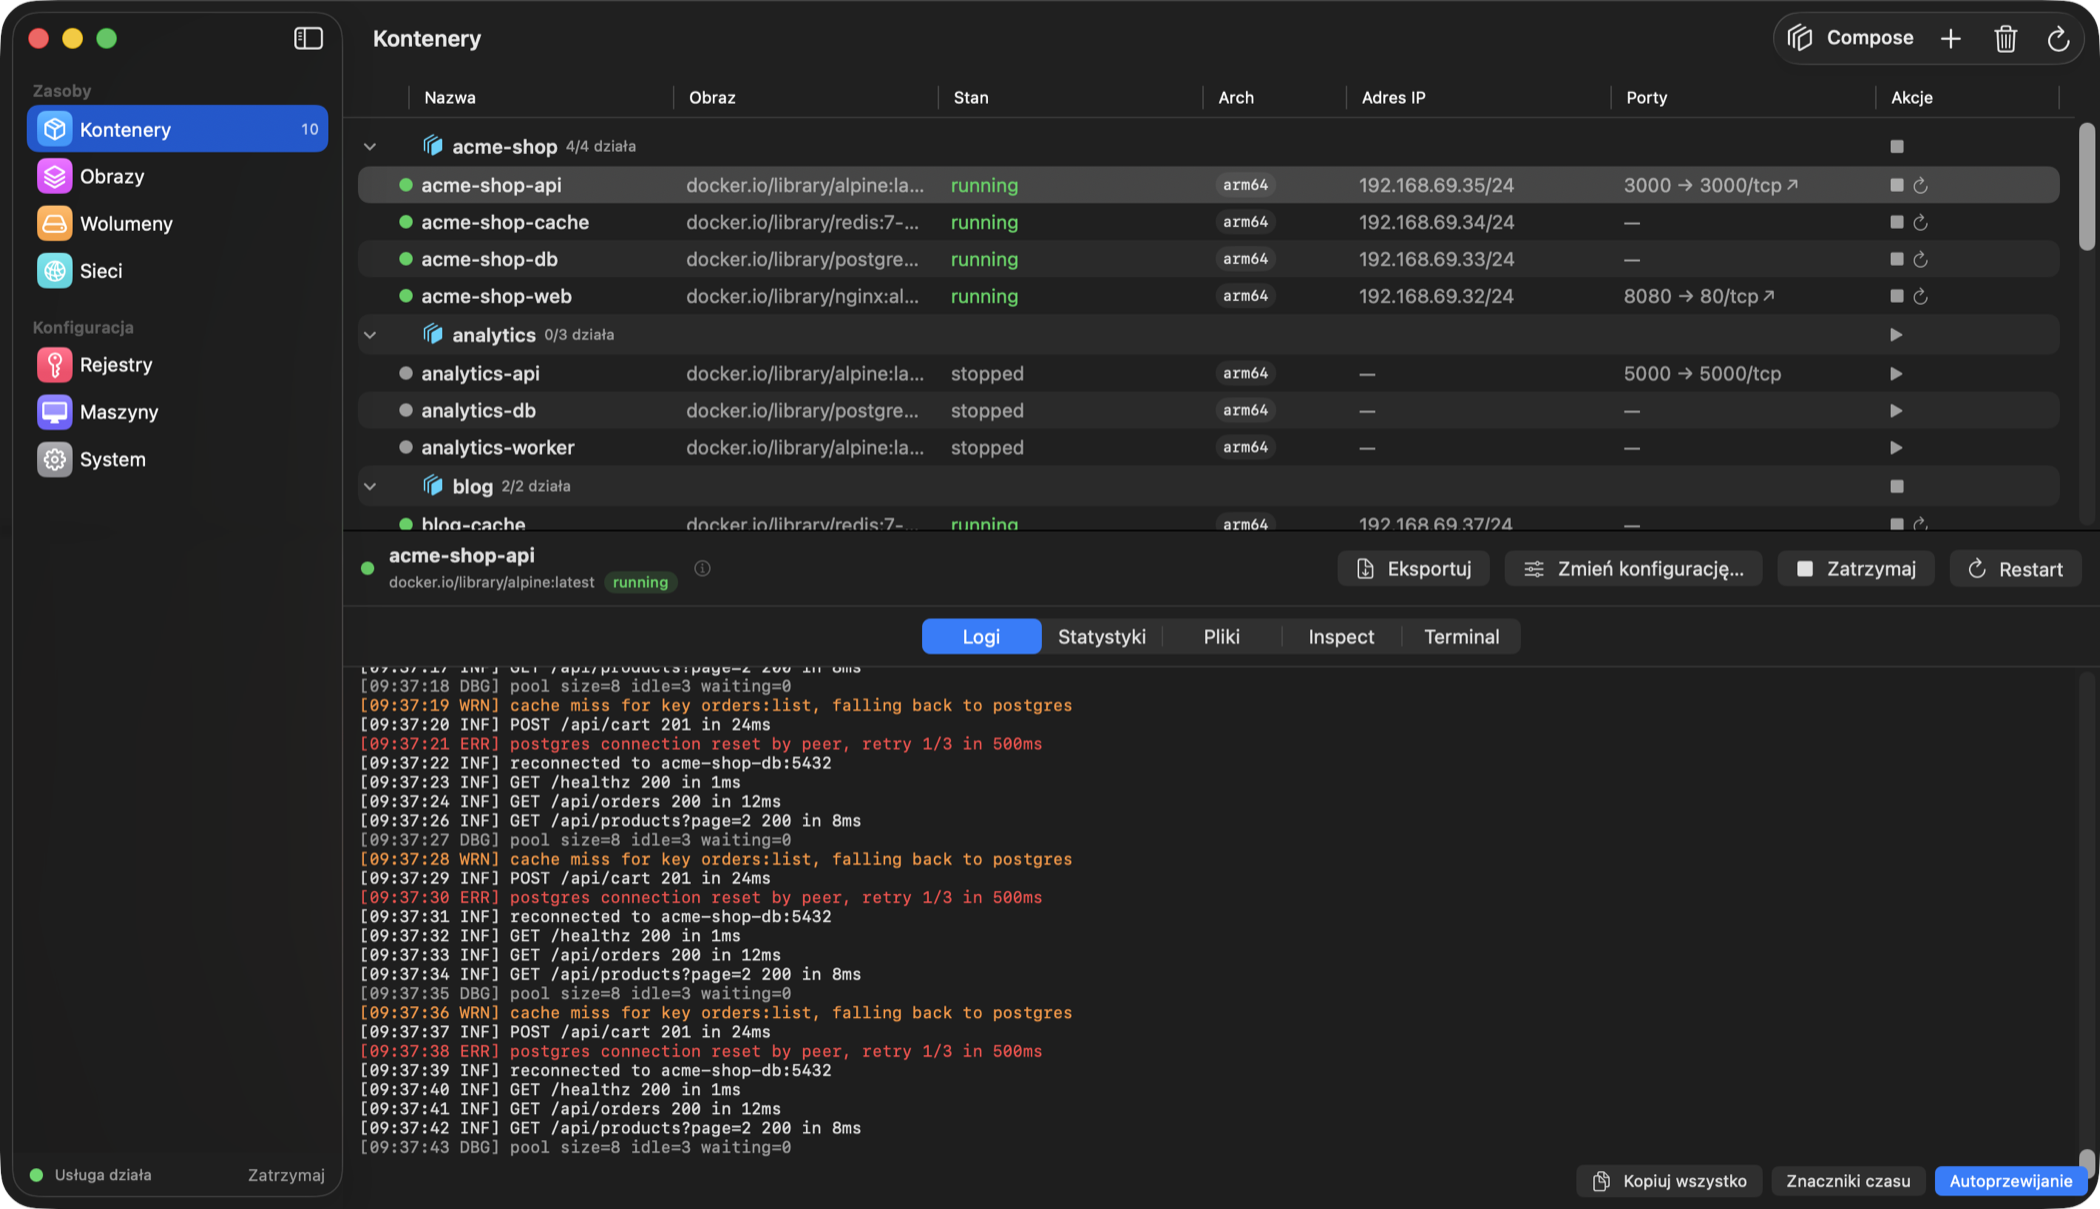2100x1209 pixels.
Task: Toggle the sidebar visibility icon
Action: coord(308,38)
